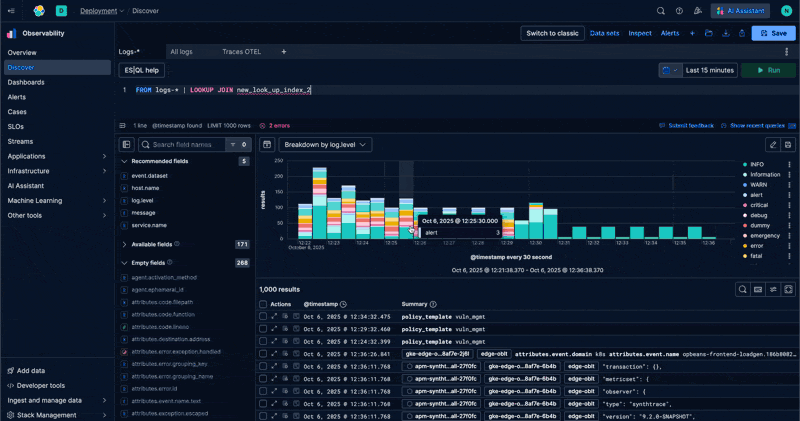This screenshot has width=800, height=421.
Task: Open the calendar quick-select icon
Action: tap(670, 70)
